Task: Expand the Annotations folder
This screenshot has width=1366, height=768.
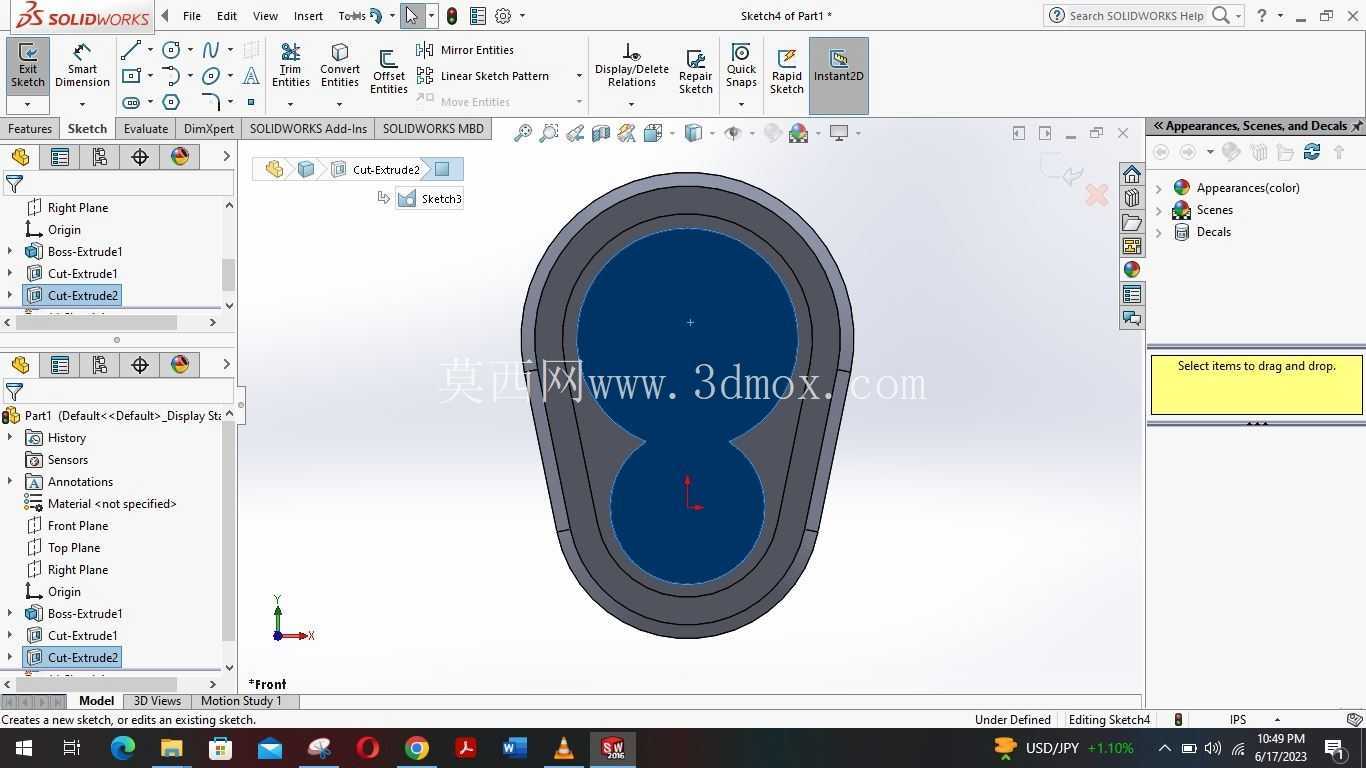Action: [10, 482]
